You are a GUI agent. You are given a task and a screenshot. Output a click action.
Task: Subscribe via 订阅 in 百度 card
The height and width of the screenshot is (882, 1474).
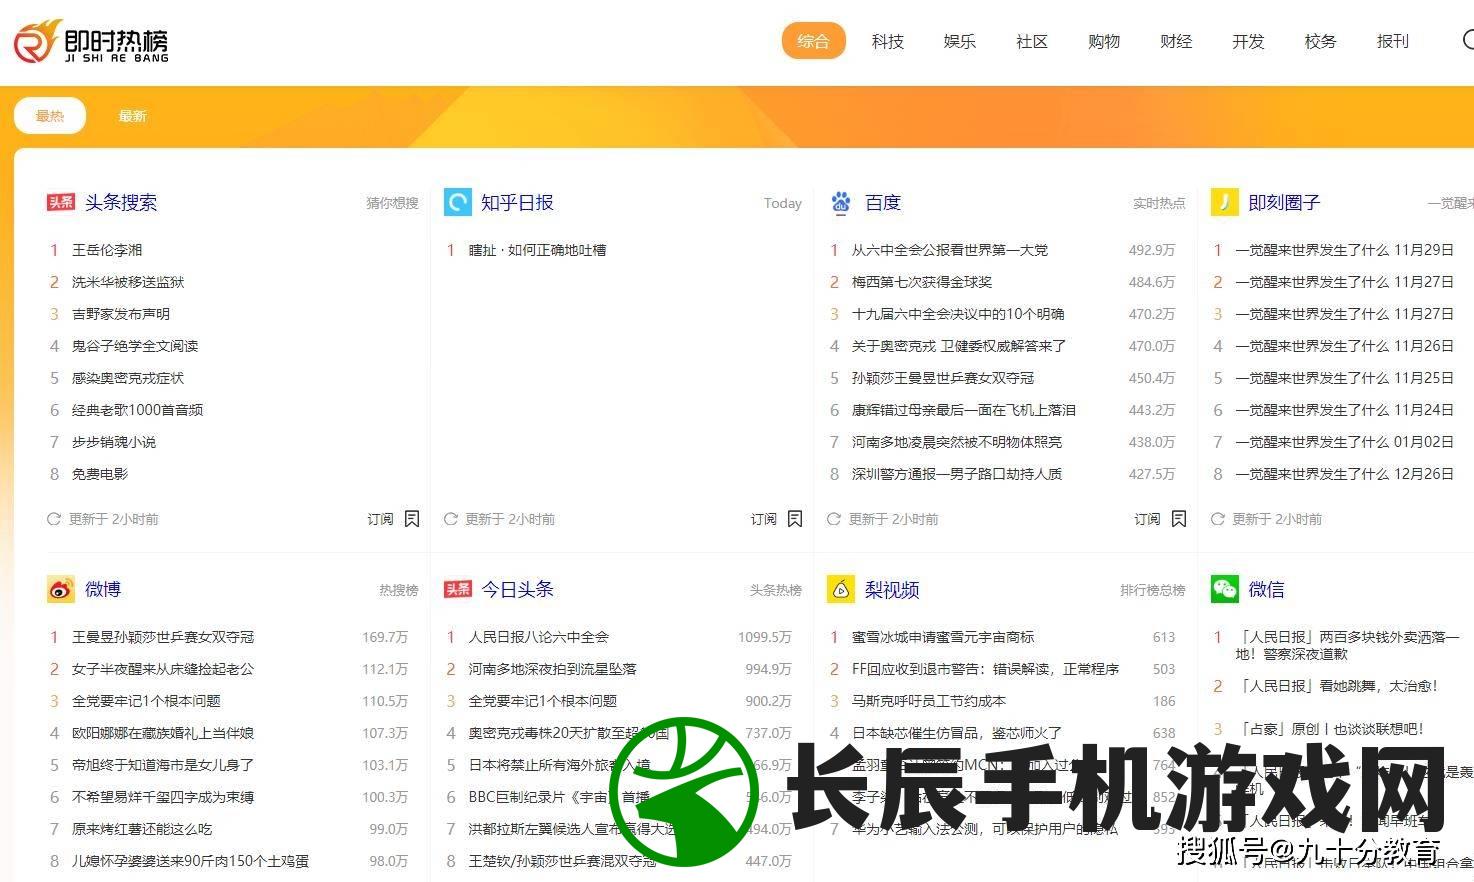[x=1147, y=519]
